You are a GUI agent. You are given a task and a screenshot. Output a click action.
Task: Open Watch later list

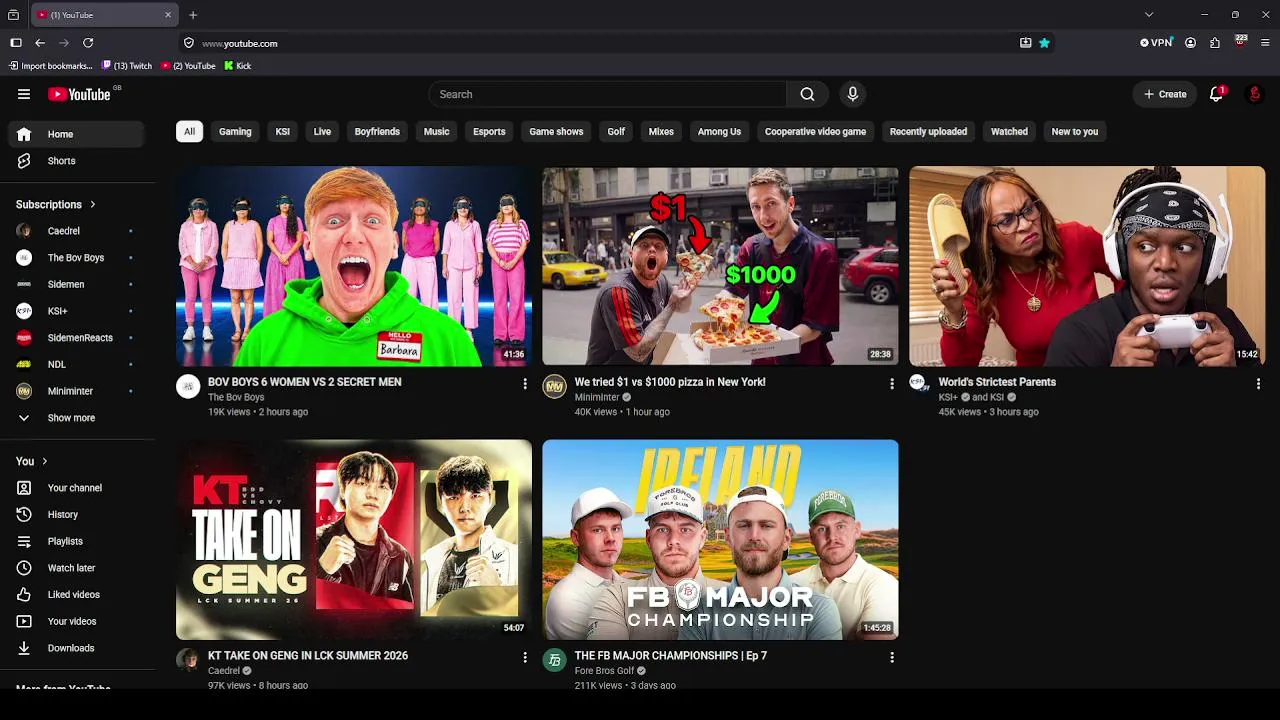pos(78,568)
